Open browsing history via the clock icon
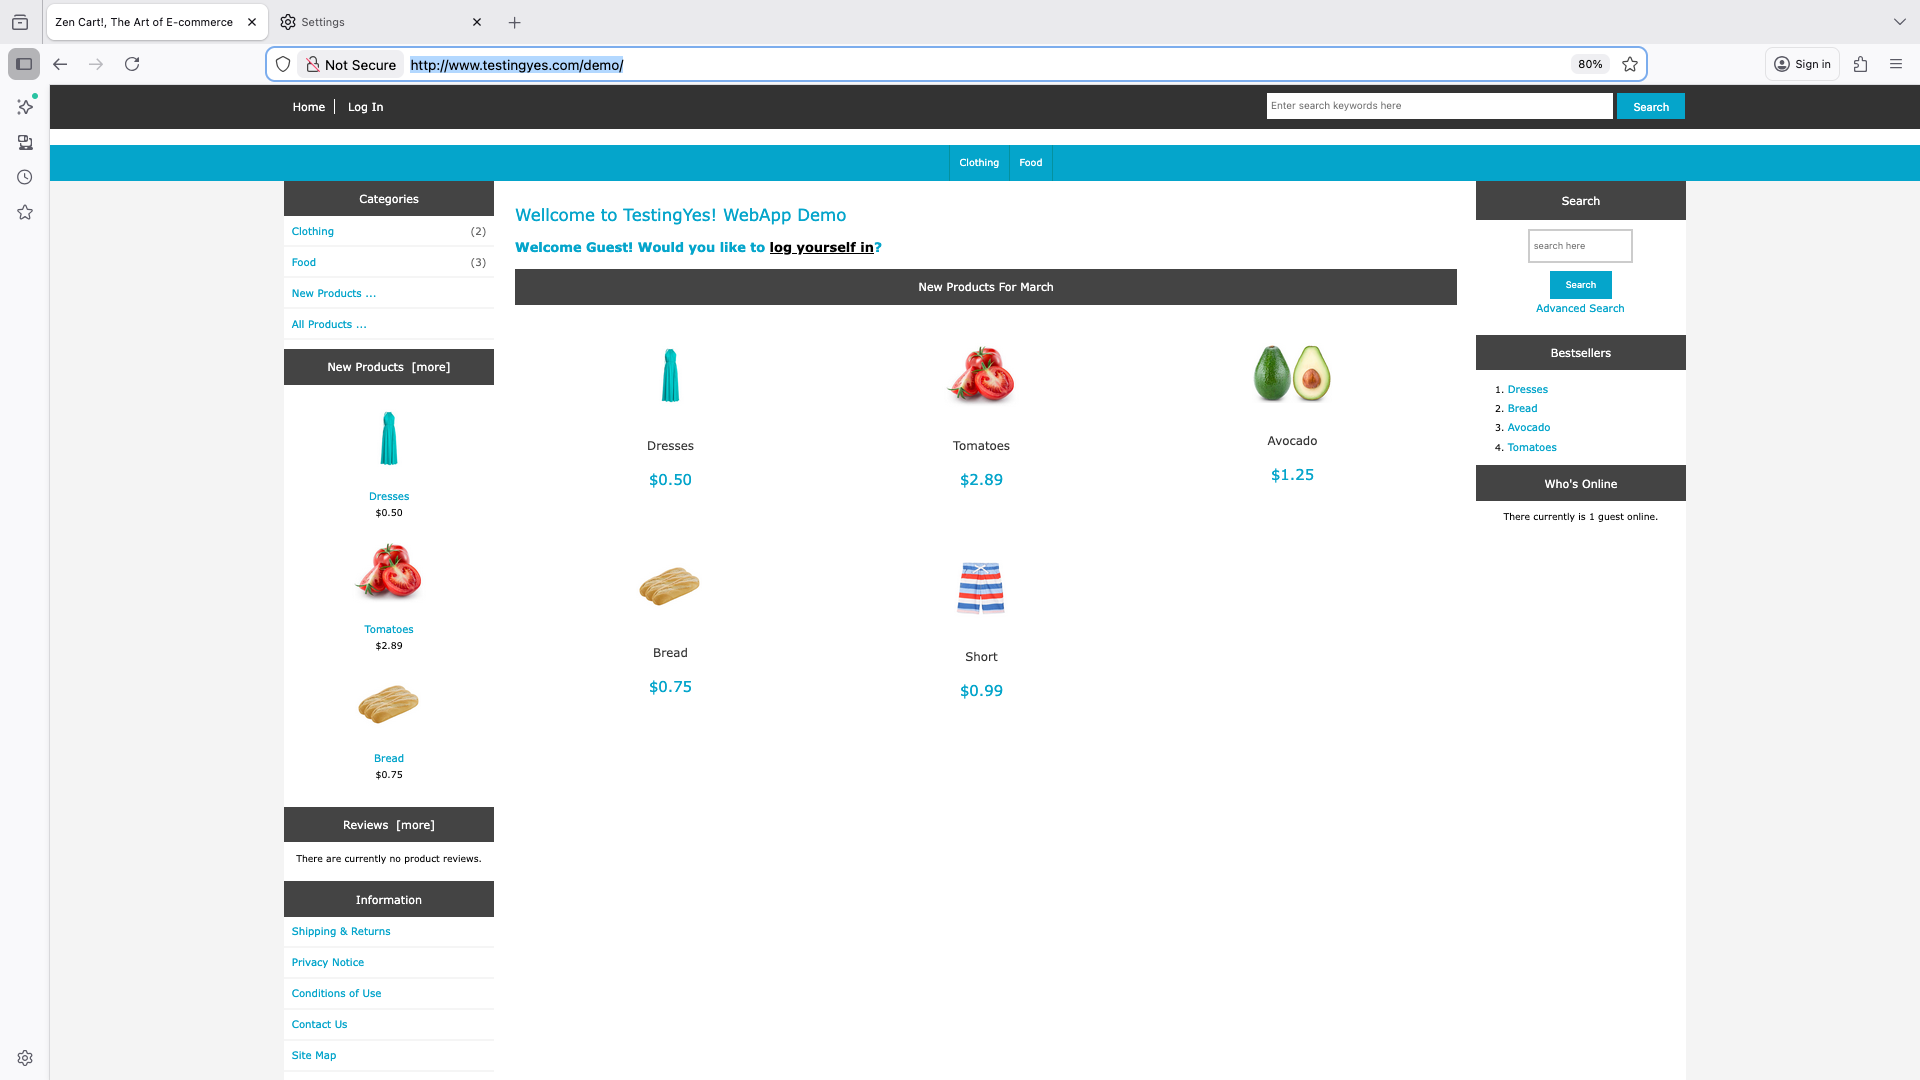 pos(25,177)
